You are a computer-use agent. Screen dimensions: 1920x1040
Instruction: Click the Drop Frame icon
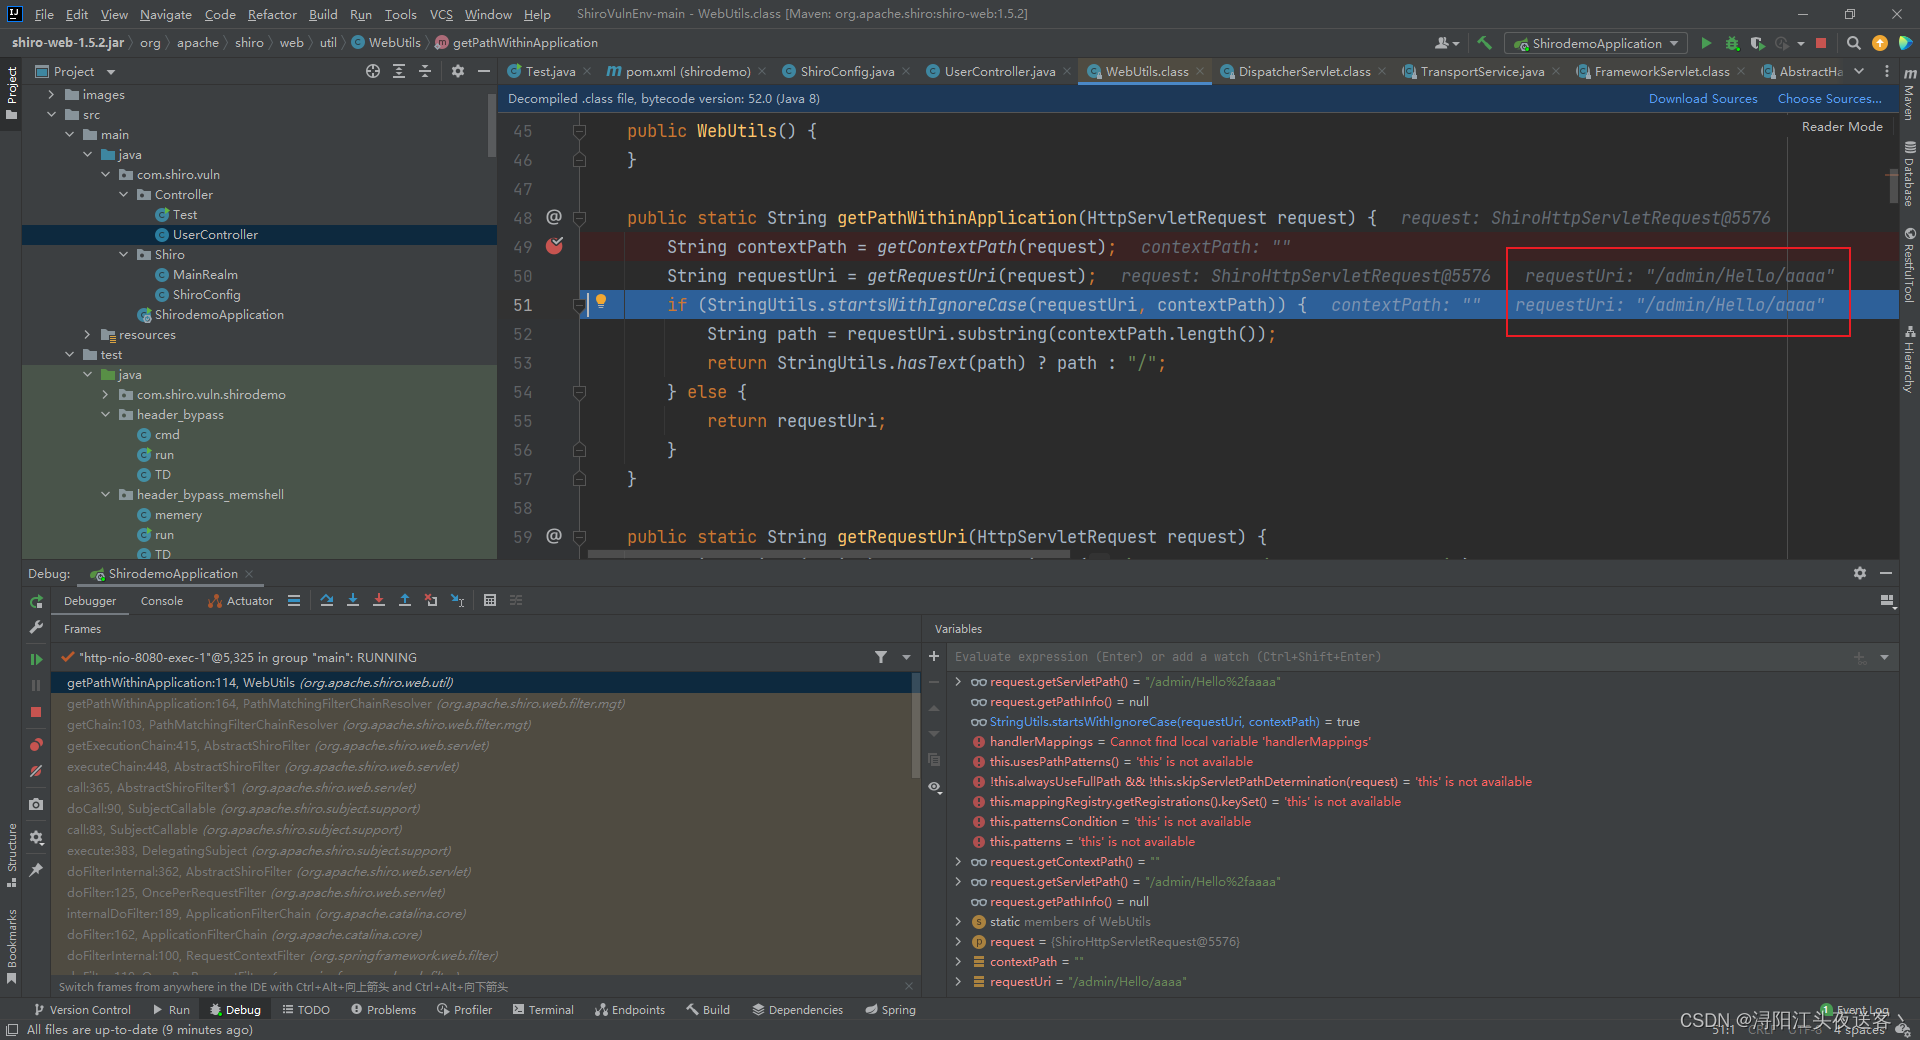(x=431, y=600)
